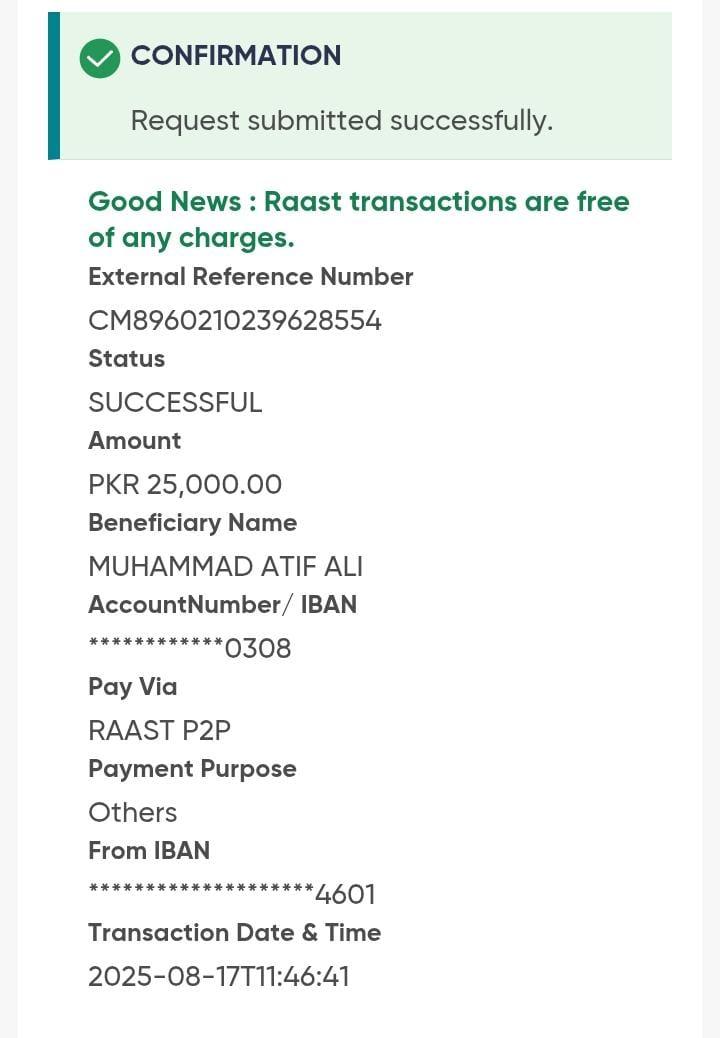Click the green checkmark confirmation icon
Viewport: 720px width, 1038px height.
tap(100, 58)
